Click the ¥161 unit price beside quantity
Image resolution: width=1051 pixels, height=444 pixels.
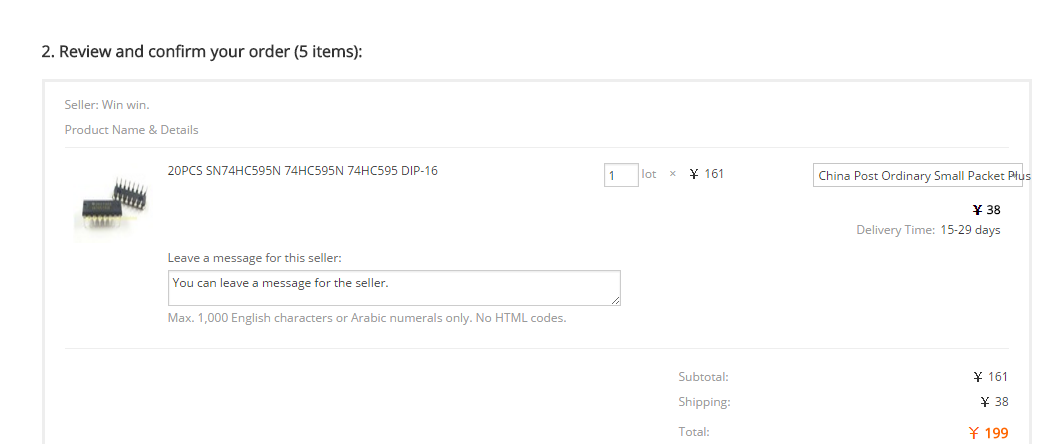(x=707, y=174)
